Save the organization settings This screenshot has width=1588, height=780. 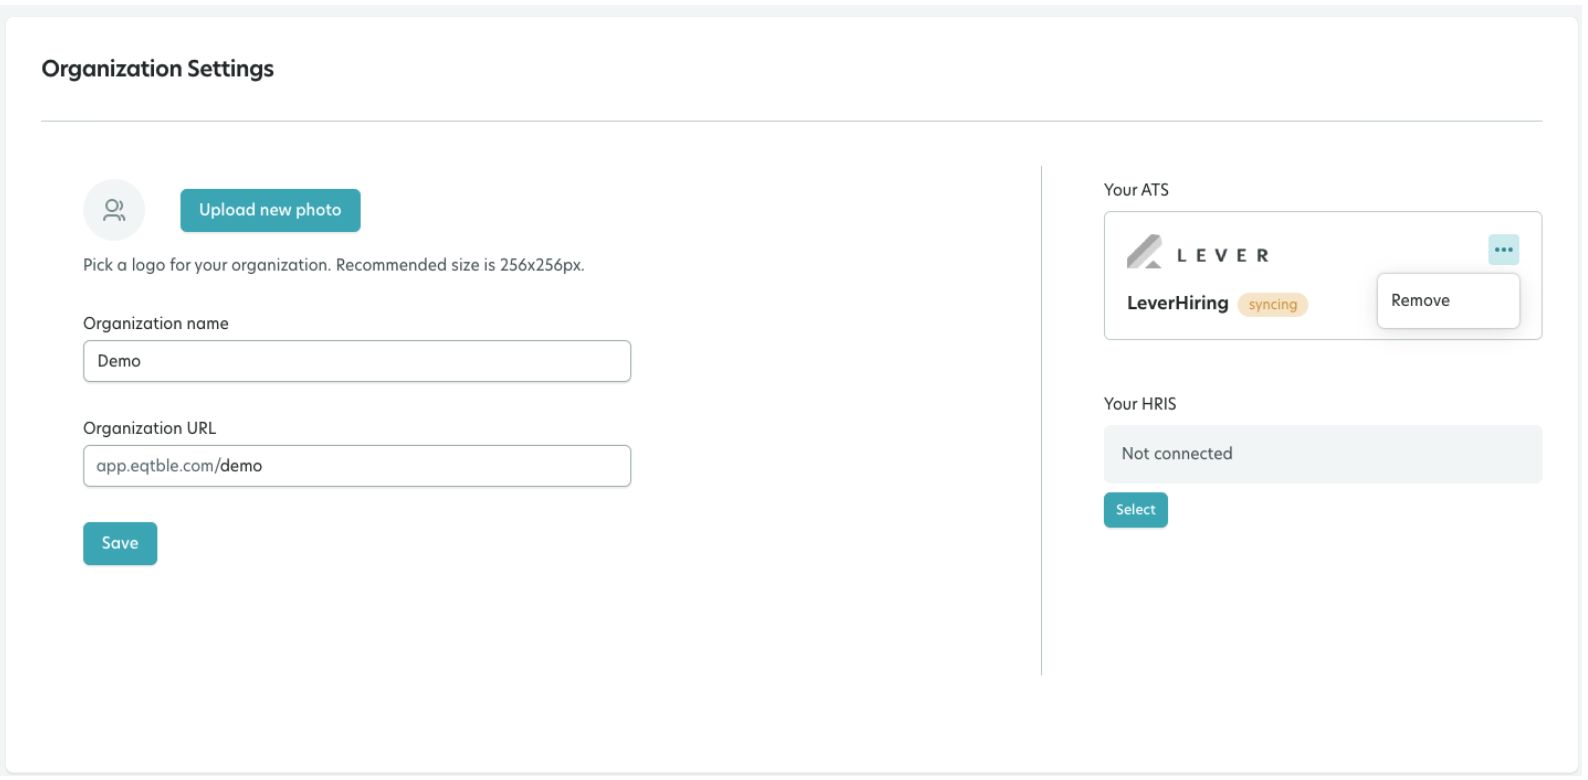click(x=120, y=543)
